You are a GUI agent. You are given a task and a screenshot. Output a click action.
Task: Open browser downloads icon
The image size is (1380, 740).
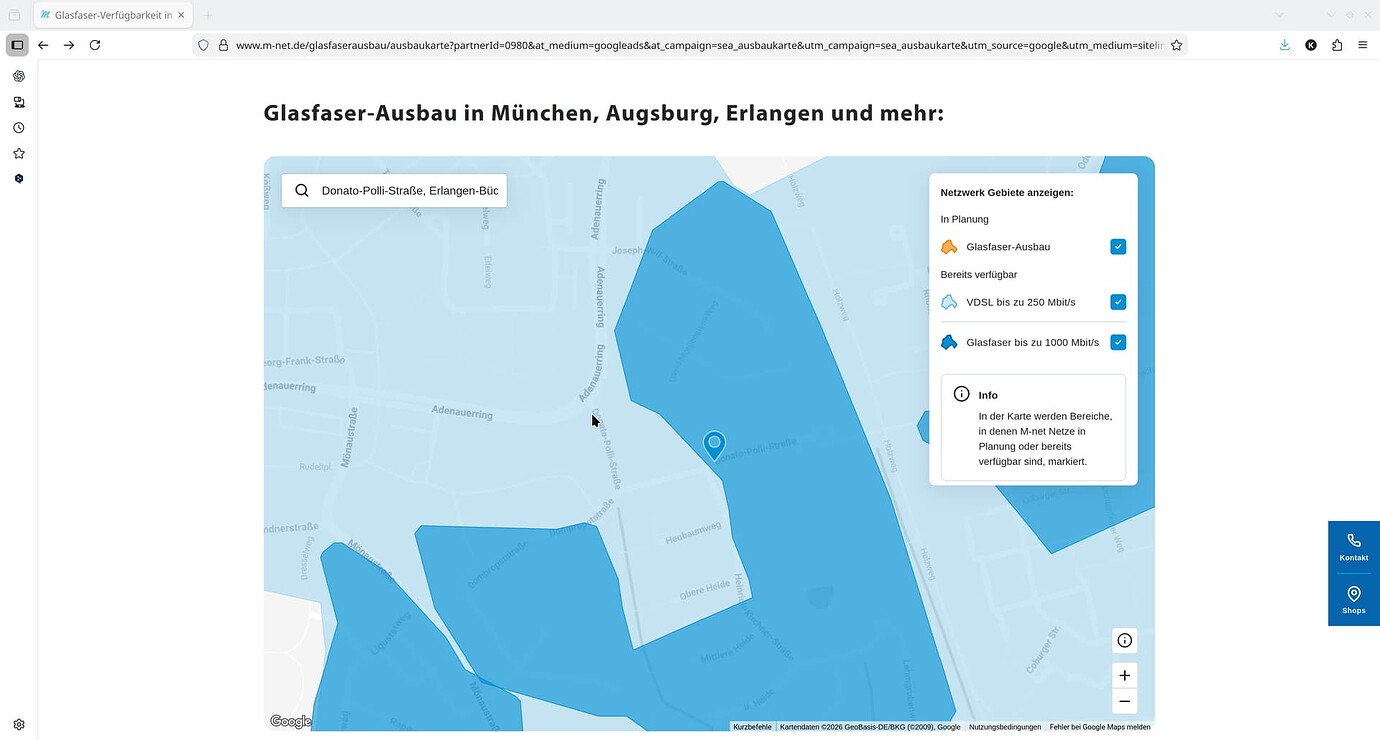1285,45
